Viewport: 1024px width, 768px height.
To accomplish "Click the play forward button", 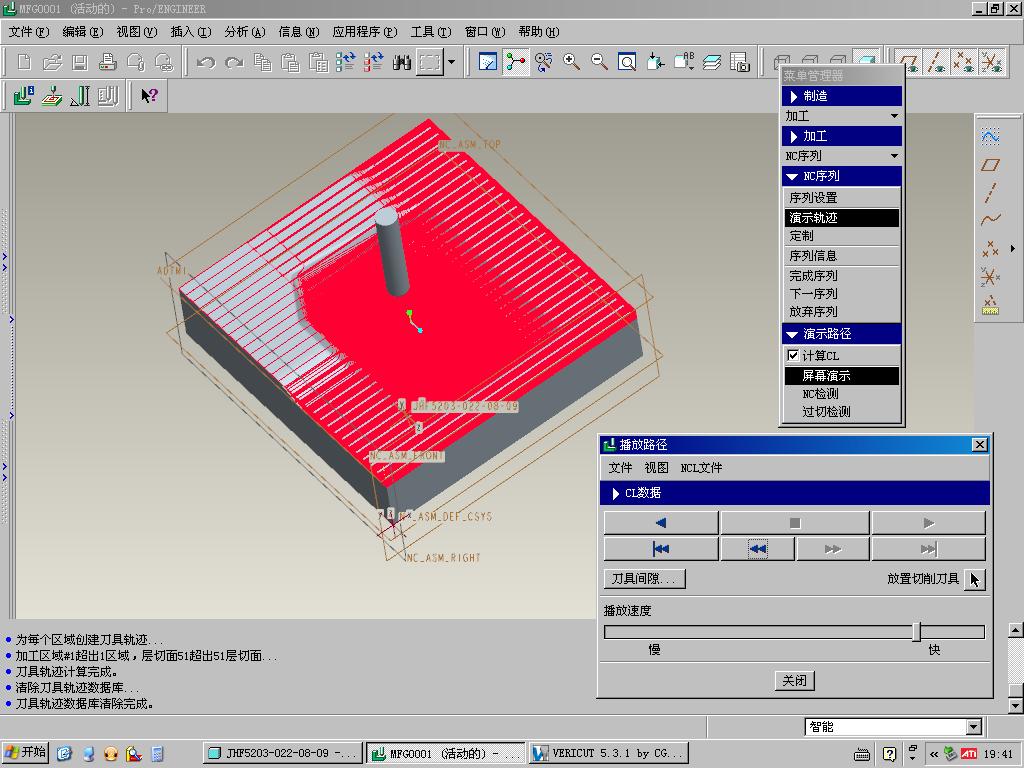I will pos(929,523).
